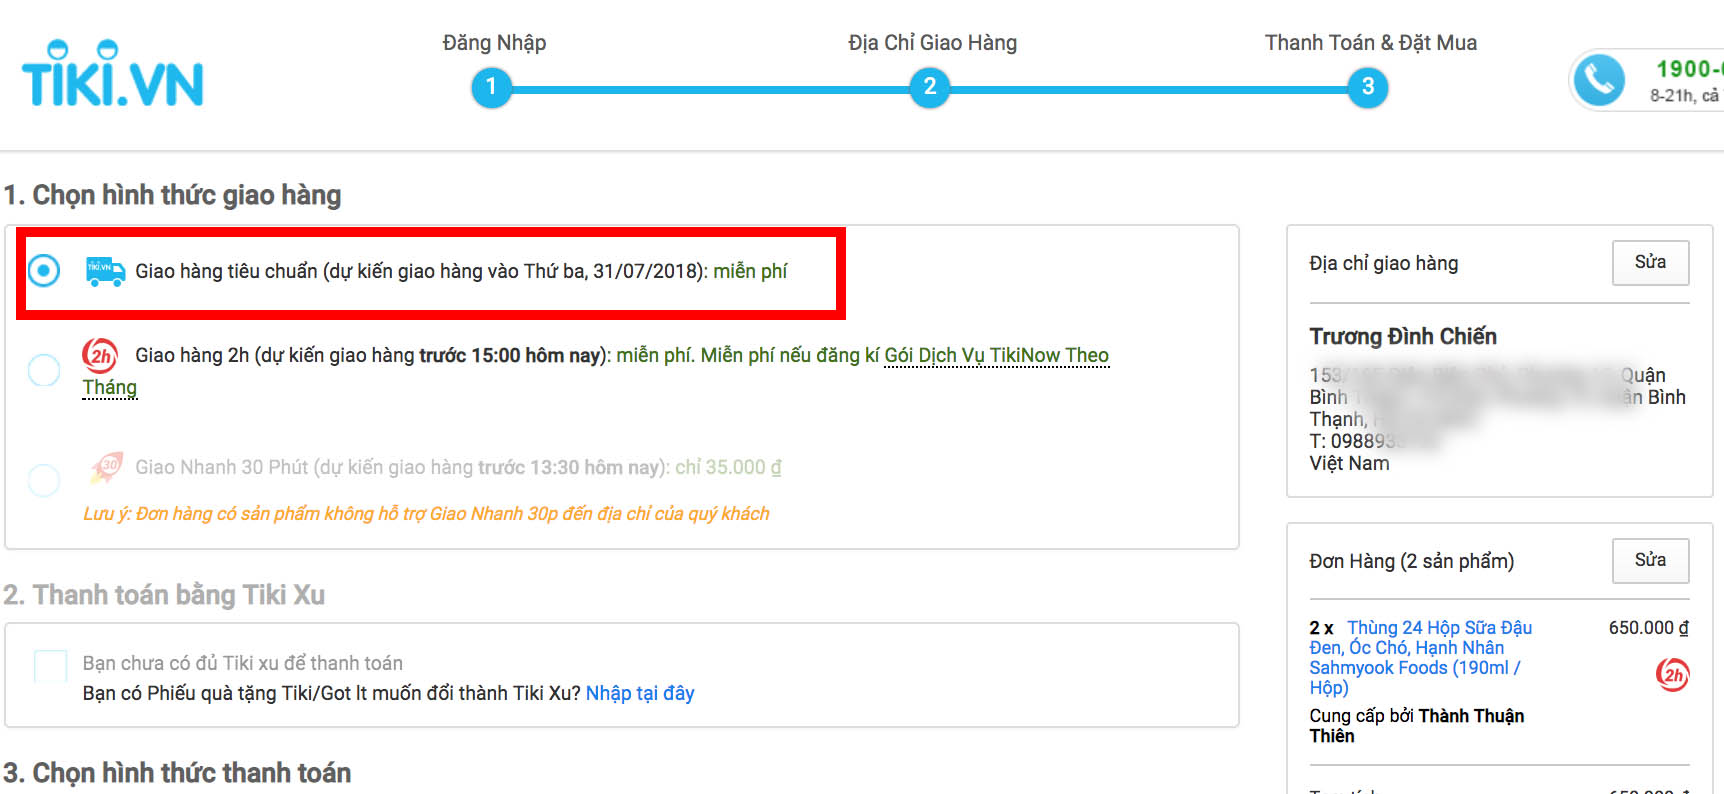Click the Đơn Hàng (2 sản phẩm) heading
This screenshot has width=1724, height=794.
pyautogui.click(x=1412, y=561)
